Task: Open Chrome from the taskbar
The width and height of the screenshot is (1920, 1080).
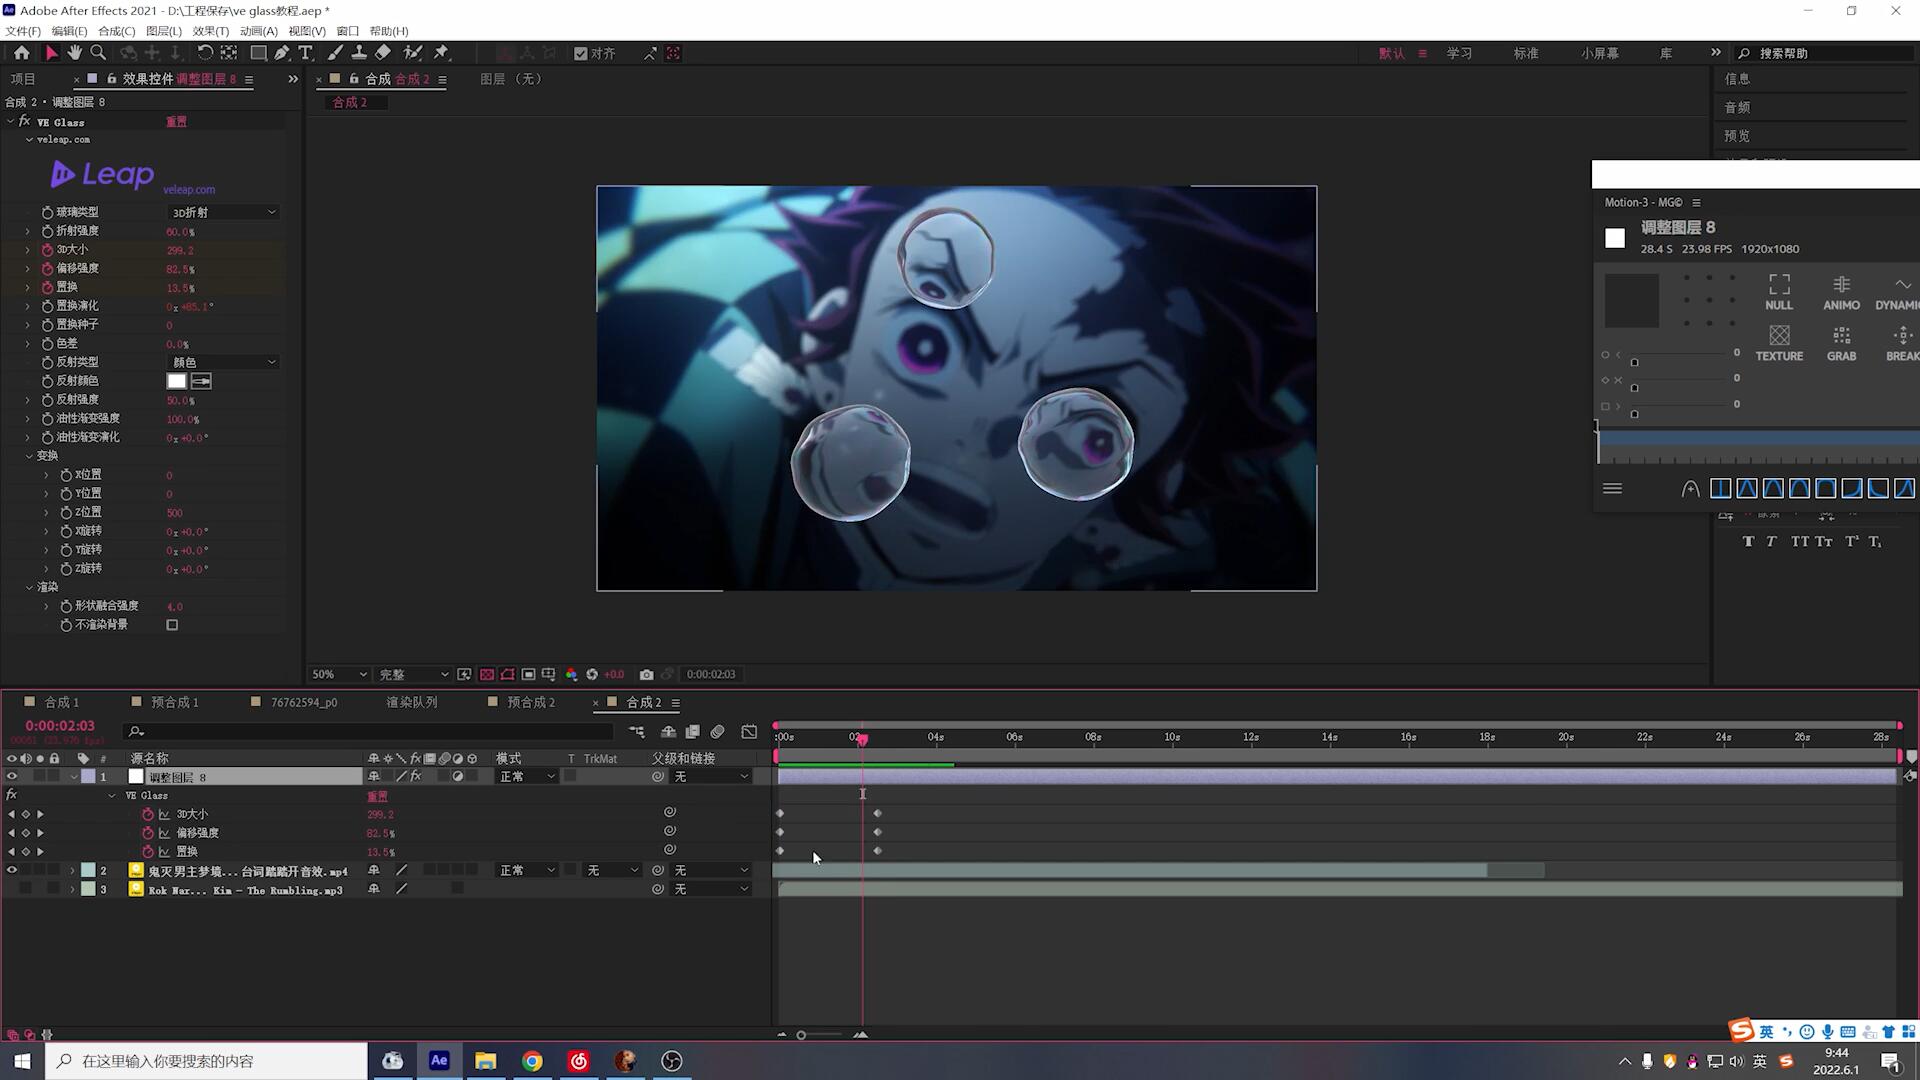Action: 532,1061
